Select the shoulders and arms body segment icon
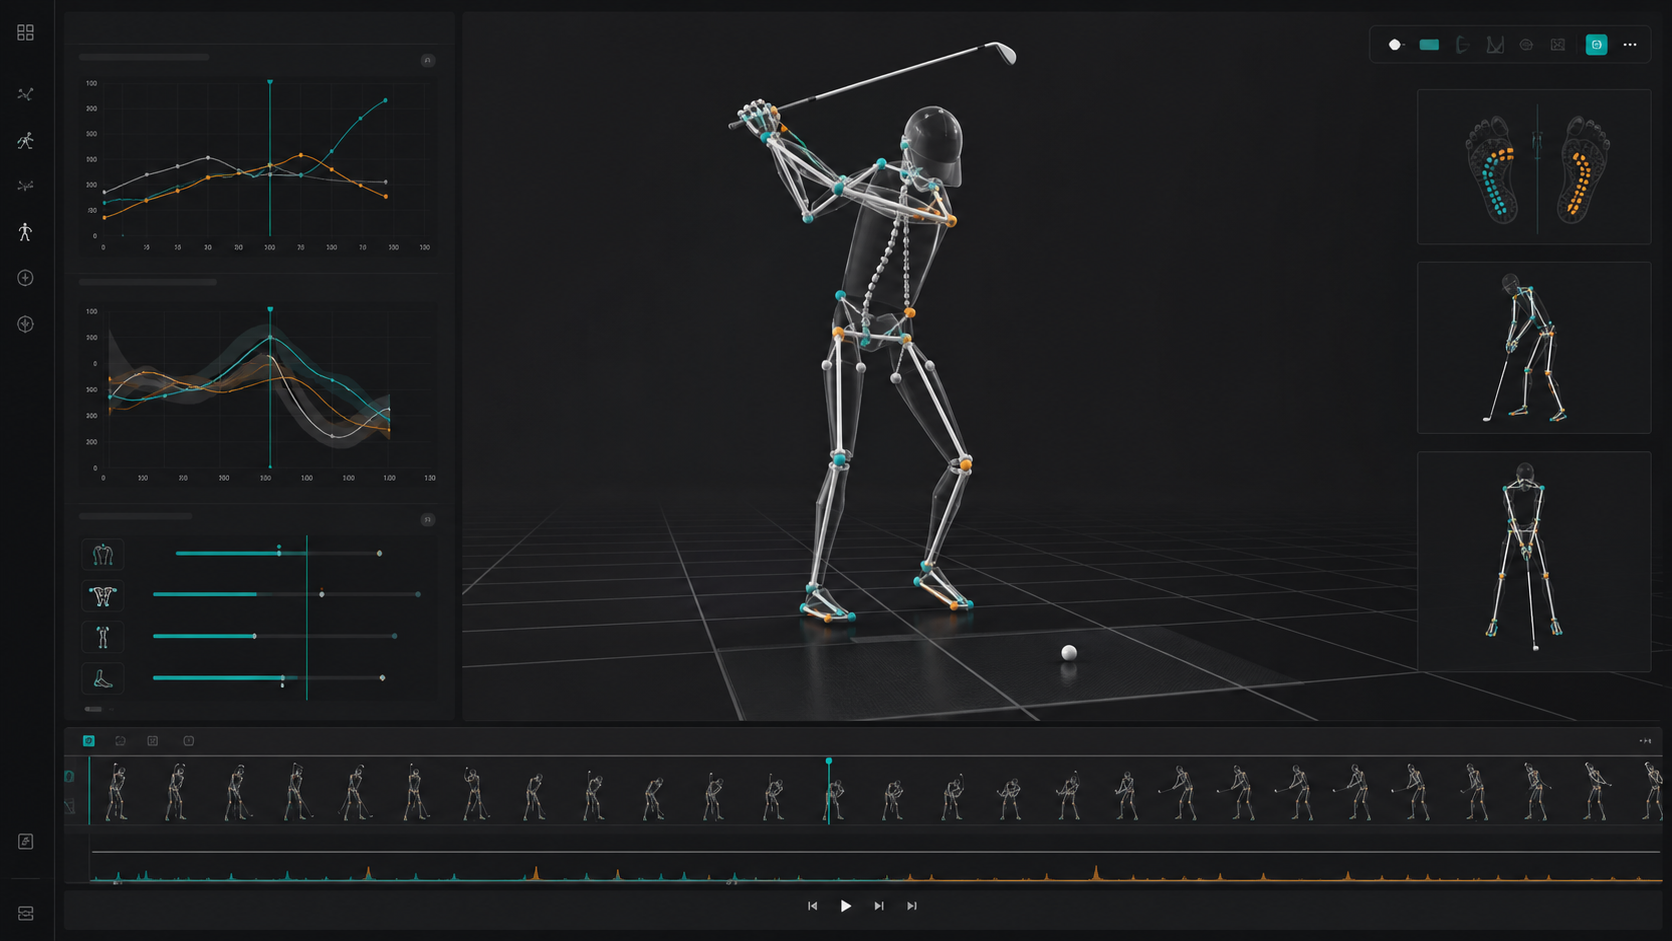The height and width of the screenshot is (941, 1672). point(103,554)
